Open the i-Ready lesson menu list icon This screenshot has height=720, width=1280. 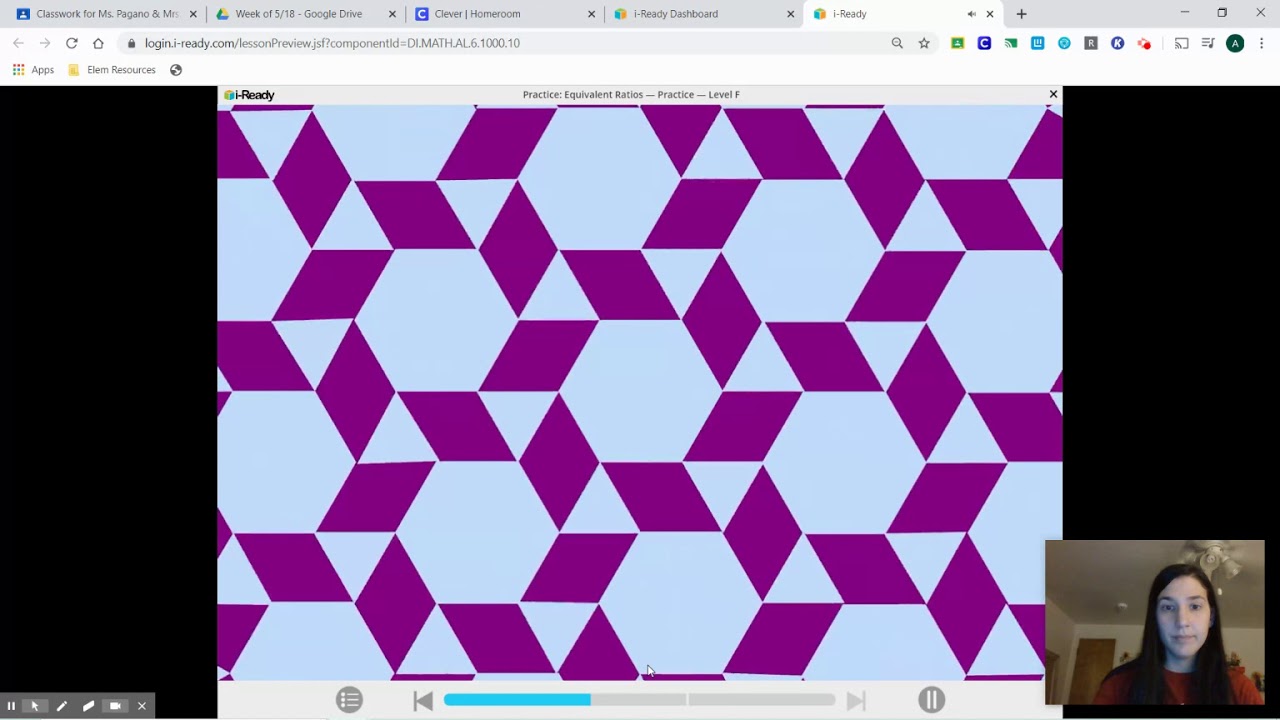[x=349, y=700]
